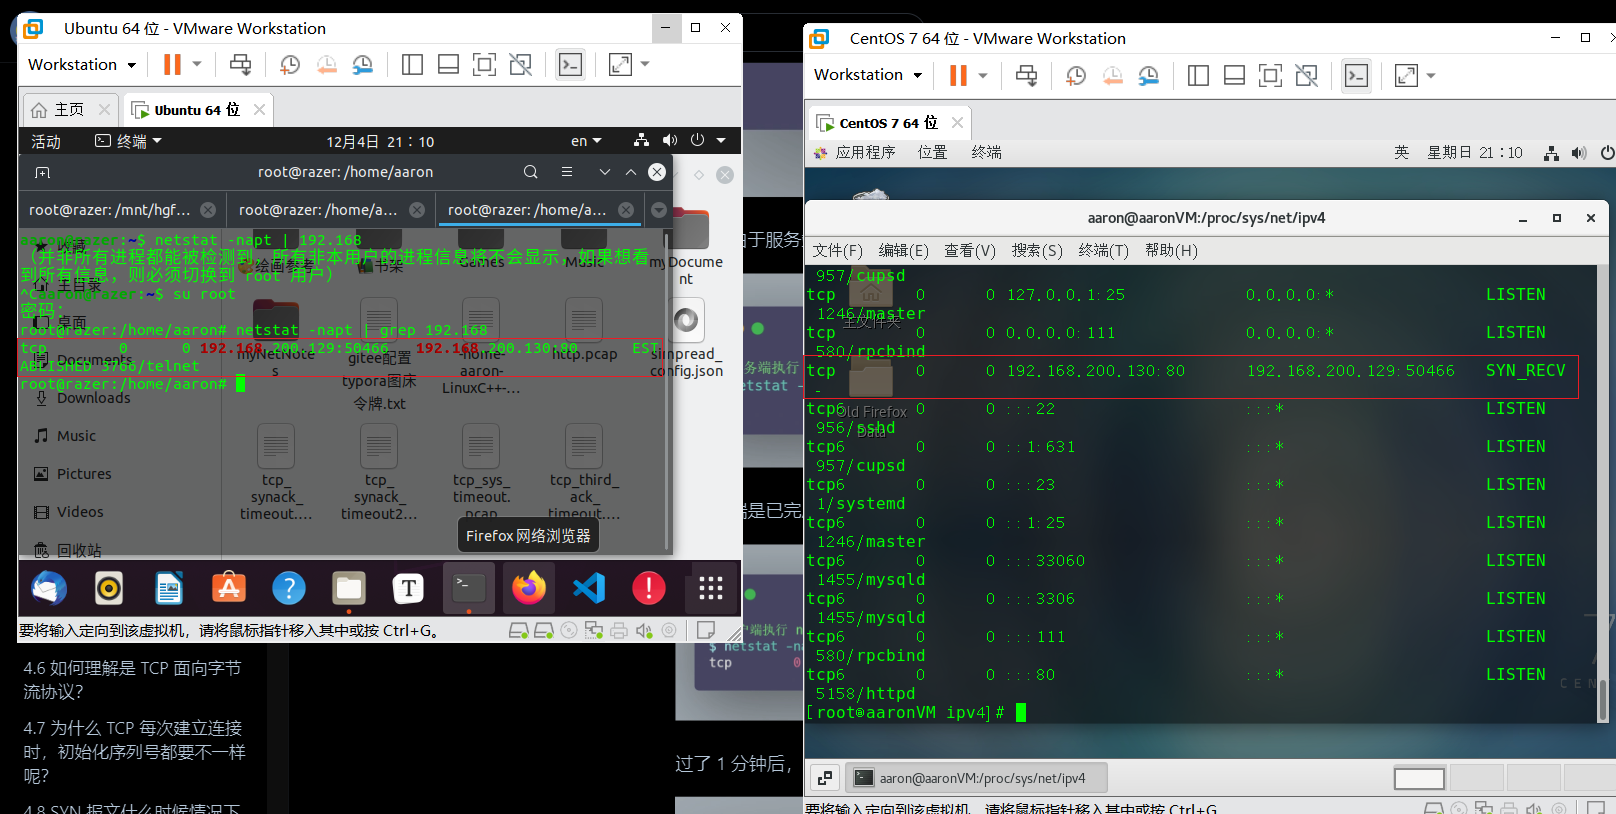Click the Ubuntu VMware printer status icon
The width and height of the screenshot is (1616, 814).
pos(619,631)
